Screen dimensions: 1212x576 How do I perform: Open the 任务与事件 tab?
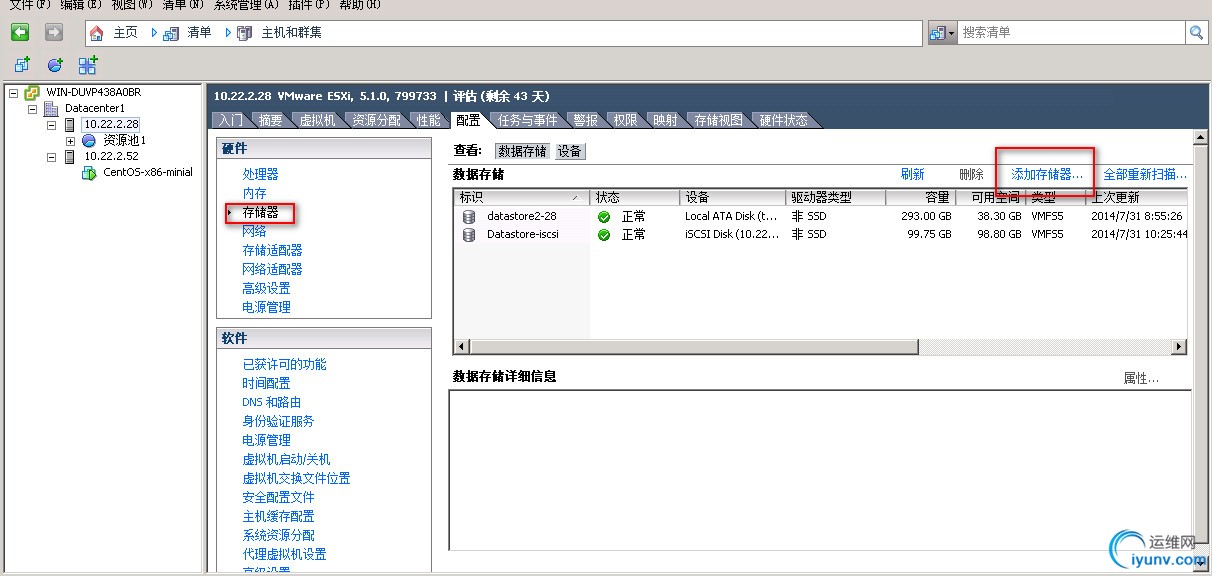click(x=527, y=120)
